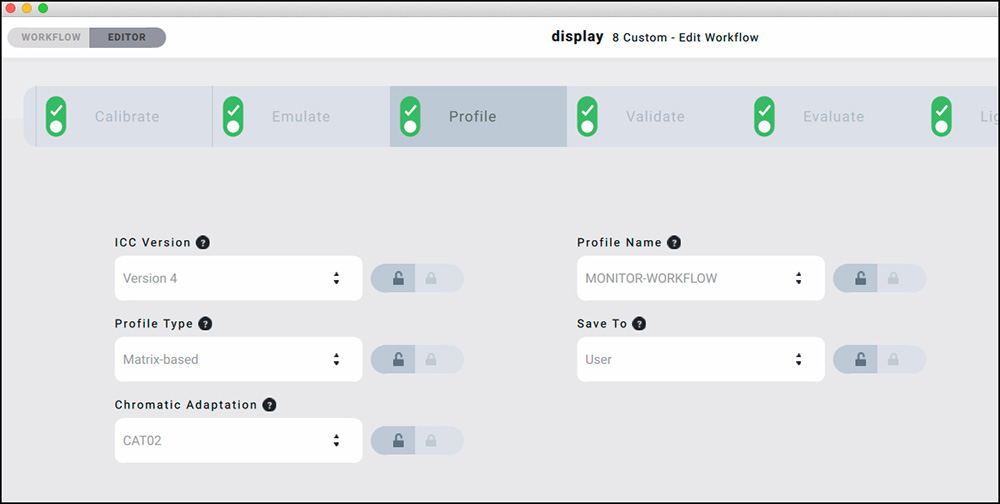Viewport: 1000px width, 504px height.
Task: Click locked padlock for Profile Type
Action: click(x=431, y=359)
